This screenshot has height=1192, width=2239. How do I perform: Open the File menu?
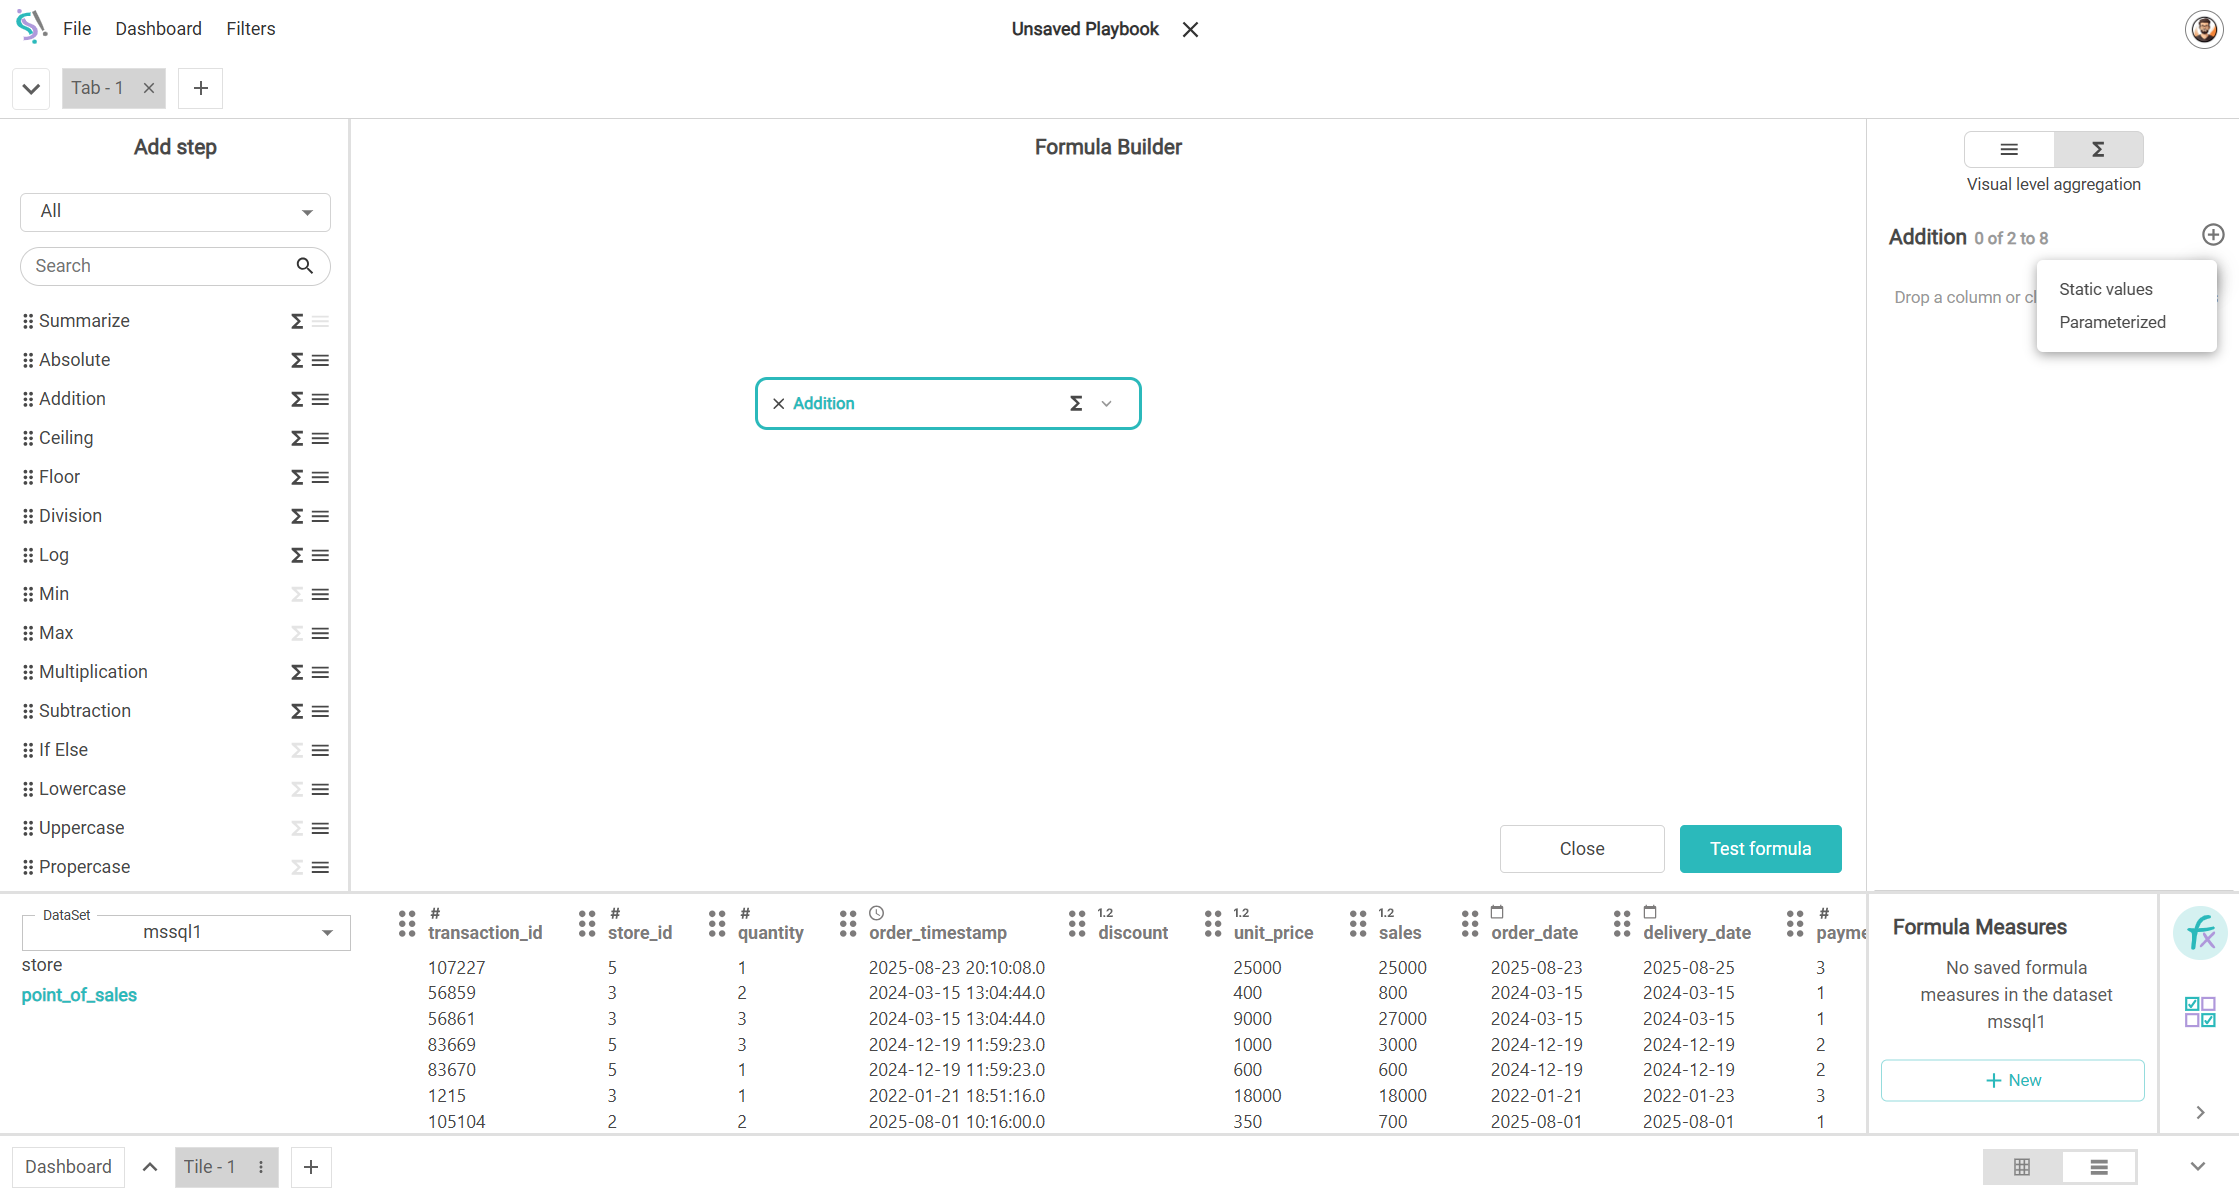pyautogui.click(x=77, y=29)
